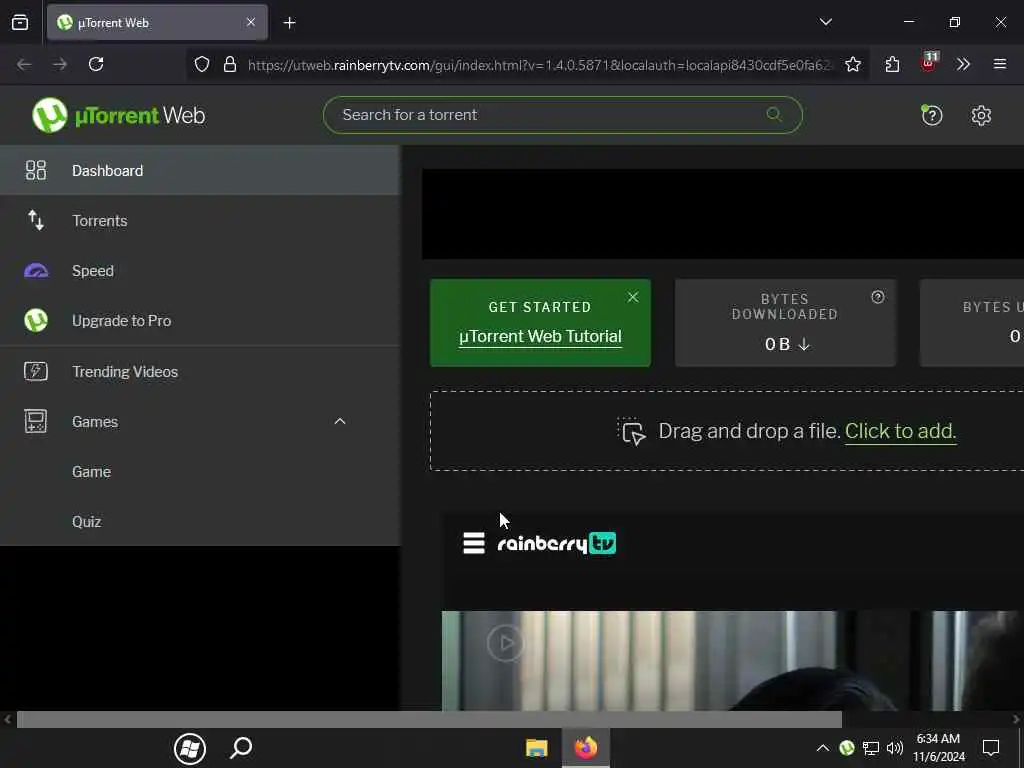Close the µTorrent Web tab
Screen dimensions: 1024x768
(x=251, y=22)
